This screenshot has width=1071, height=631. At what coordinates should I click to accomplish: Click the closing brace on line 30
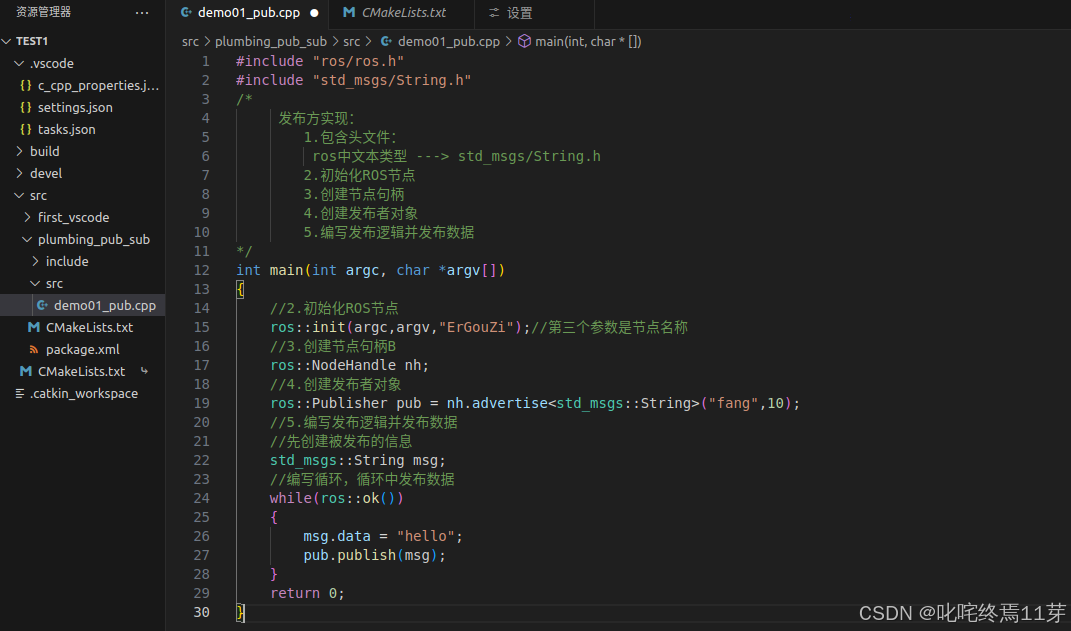point(240,612)
